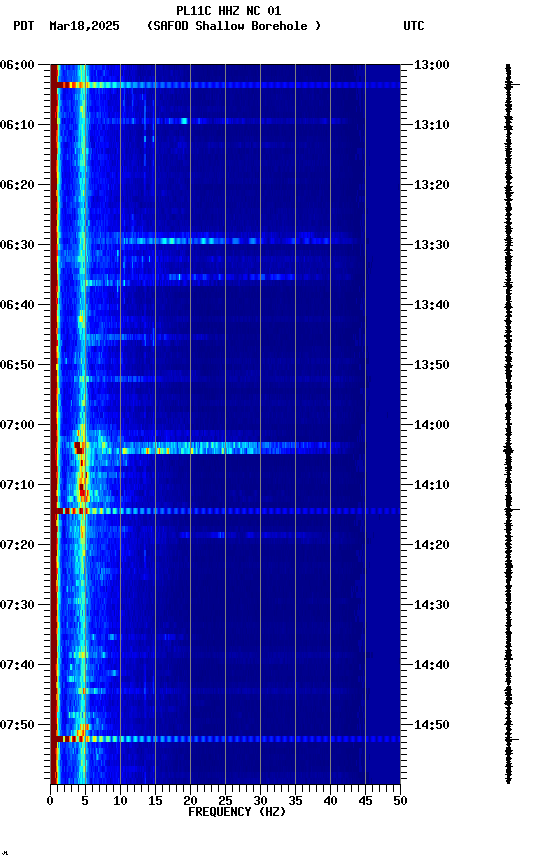Click the 07:30 PDT time label
552x864 pixels.
[x=17, y=605]
